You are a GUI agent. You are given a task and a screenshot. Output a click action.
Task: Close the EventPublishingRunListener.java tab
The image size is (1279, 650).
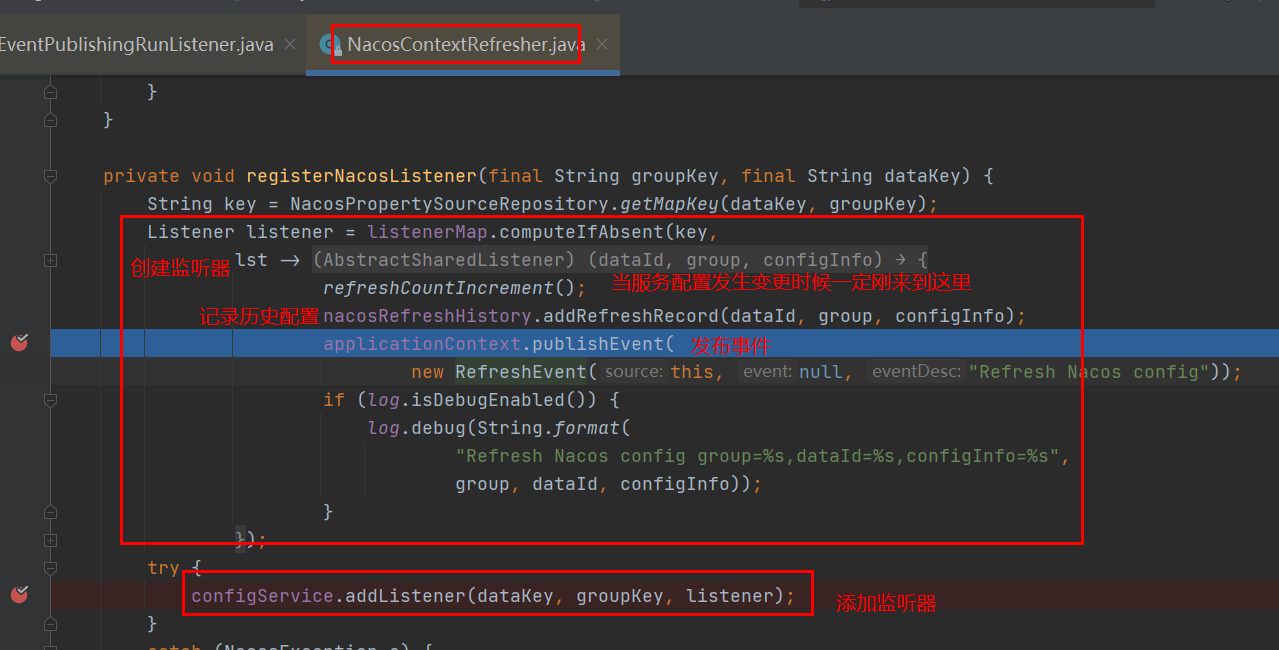(x=290, y=45)
